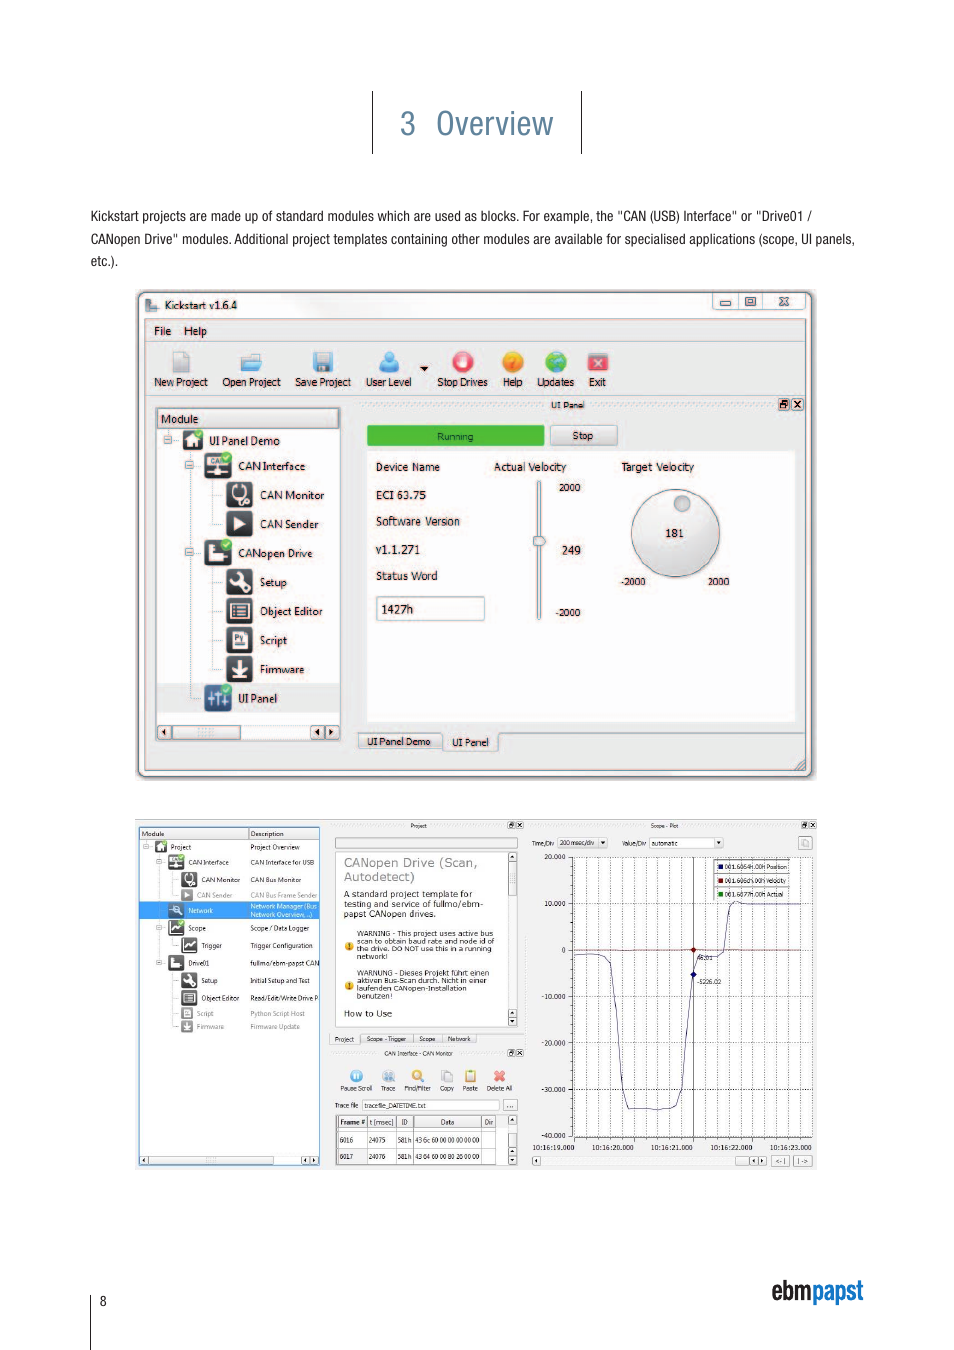The image size is (954, 1350).
Task: Click the '<-|' scope plot navigation button
Action: point(780,1161)
